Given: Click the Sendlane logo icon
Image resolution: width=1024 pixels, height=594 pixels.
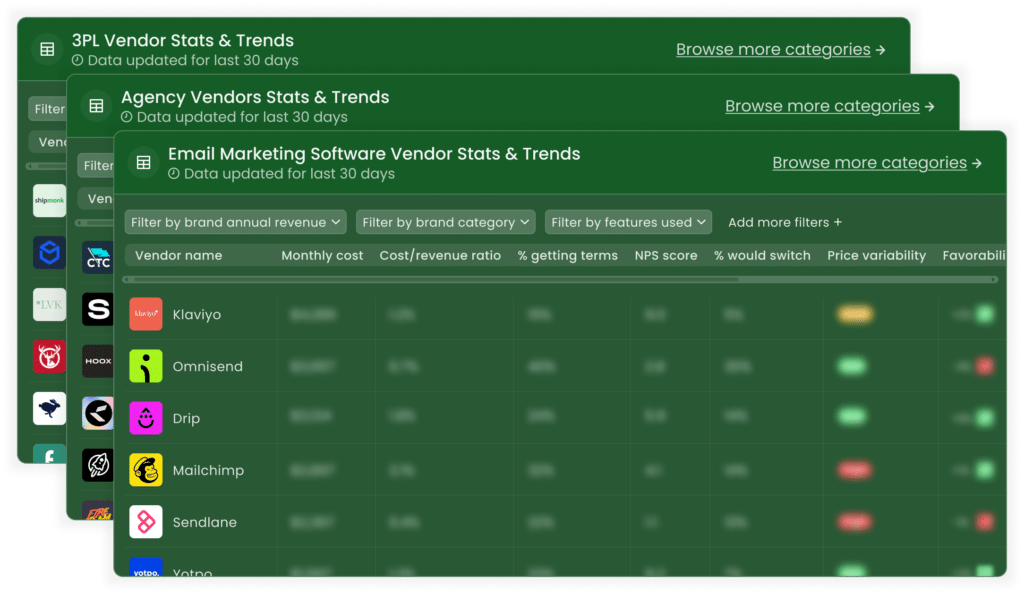Looking at the screenshot, I should 146,522.
